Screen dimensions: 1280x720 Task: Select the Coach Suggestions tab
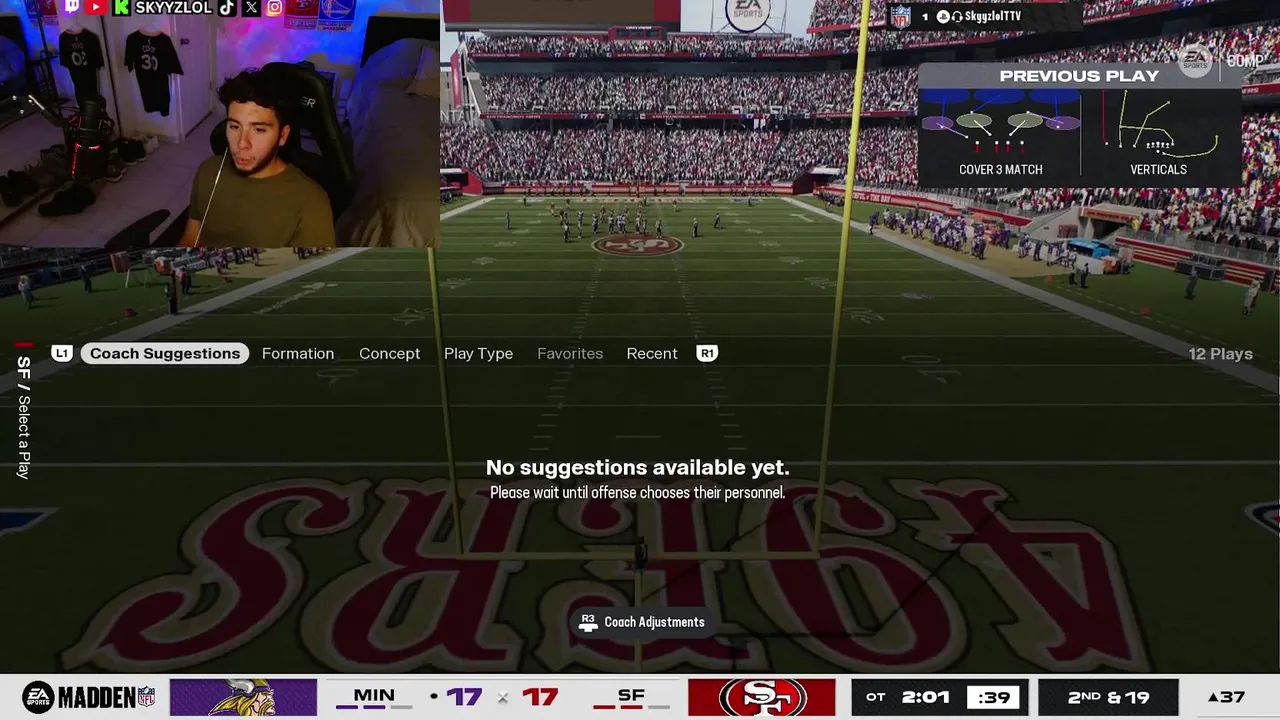(165, 353)
